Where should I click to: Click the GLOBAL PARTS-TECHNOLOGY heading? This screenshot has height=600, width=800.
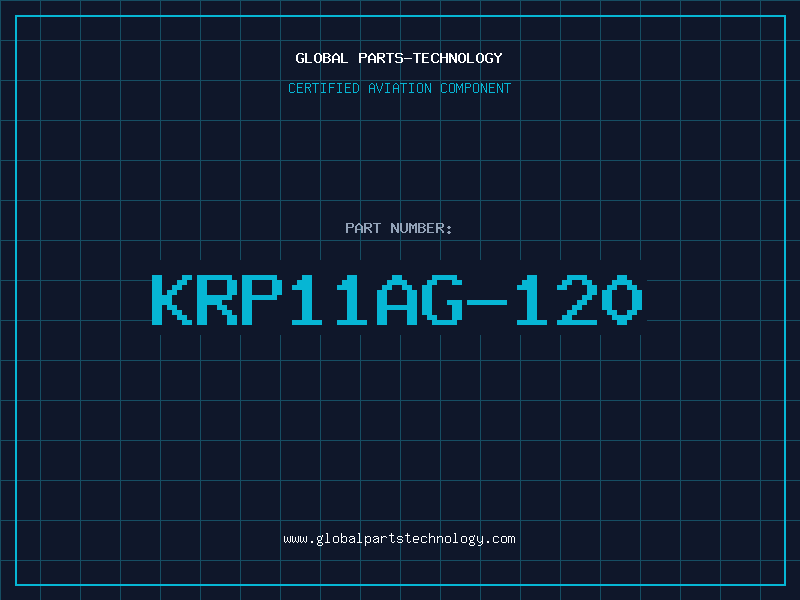pyautogui.click(x=399, y=58)
